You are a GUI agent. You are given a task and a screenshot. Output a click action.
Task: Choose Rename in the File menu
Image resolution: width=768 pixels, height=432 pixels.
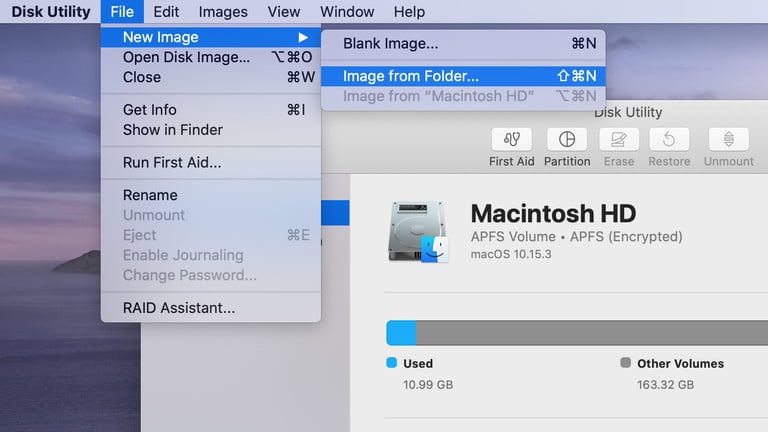coord(211,195)
